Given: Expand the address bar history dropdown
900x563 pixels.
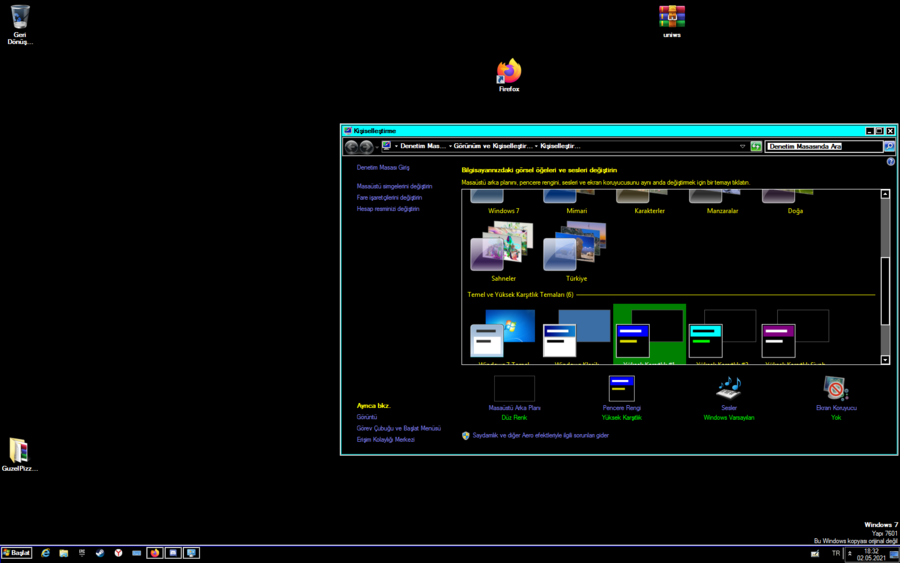Looking at the screenshot, I should click(742, 146).
